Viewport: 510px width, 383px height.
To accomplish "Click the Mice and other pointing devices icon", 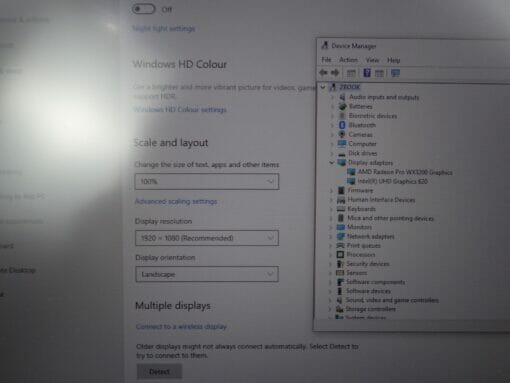I will 341,218.
